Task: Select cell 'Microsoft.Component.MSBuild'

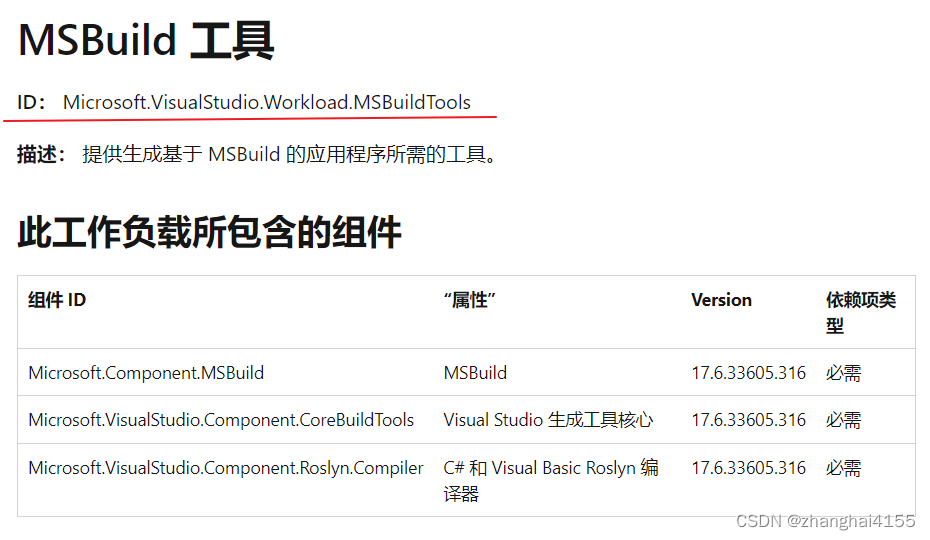Action: pos(146,373)
